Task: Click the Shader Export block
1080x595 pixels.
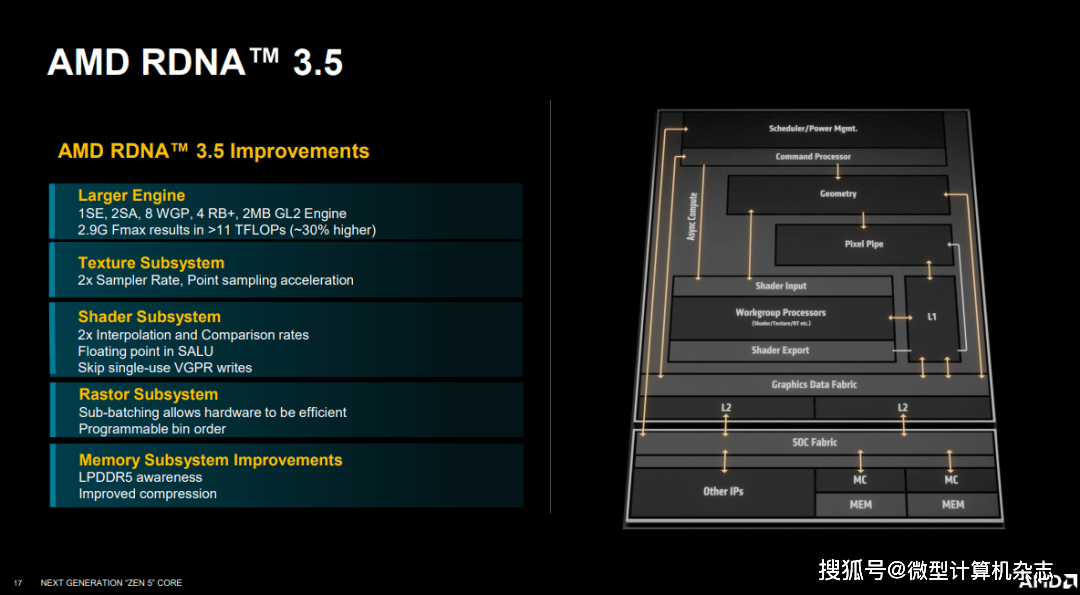Action: pos(780,351)
